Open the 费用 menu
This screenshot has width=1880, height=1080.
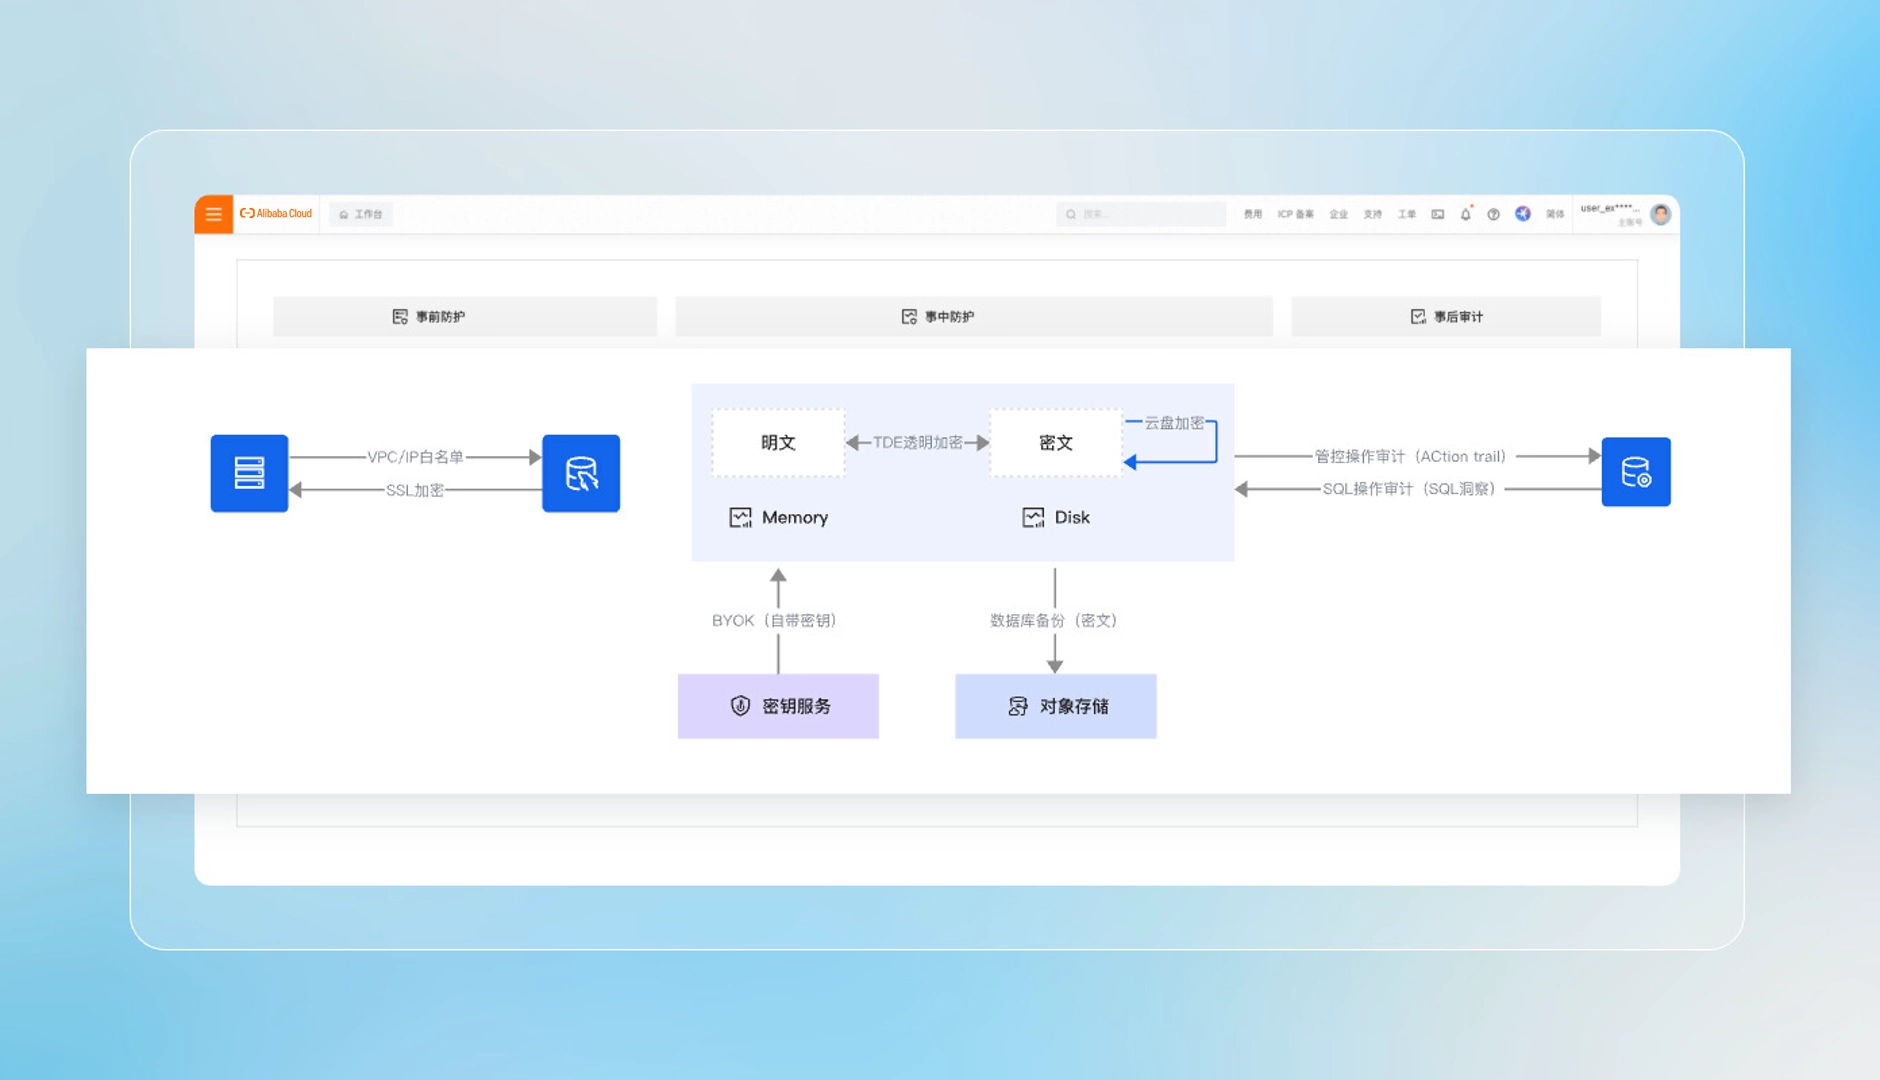tap(1253, 214)
